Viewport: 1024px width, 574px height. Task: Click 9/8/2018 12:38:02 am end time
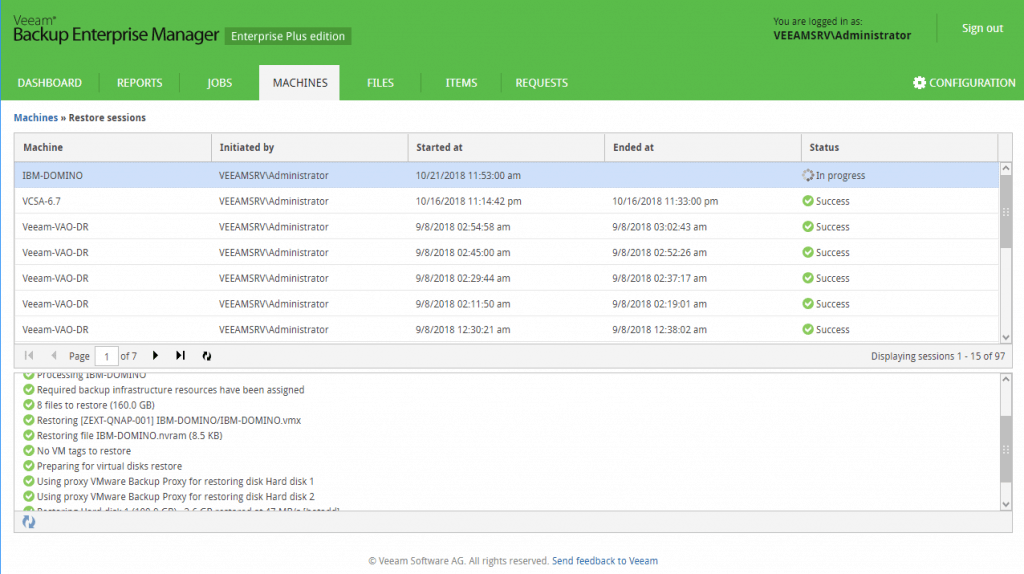(660, 329)
